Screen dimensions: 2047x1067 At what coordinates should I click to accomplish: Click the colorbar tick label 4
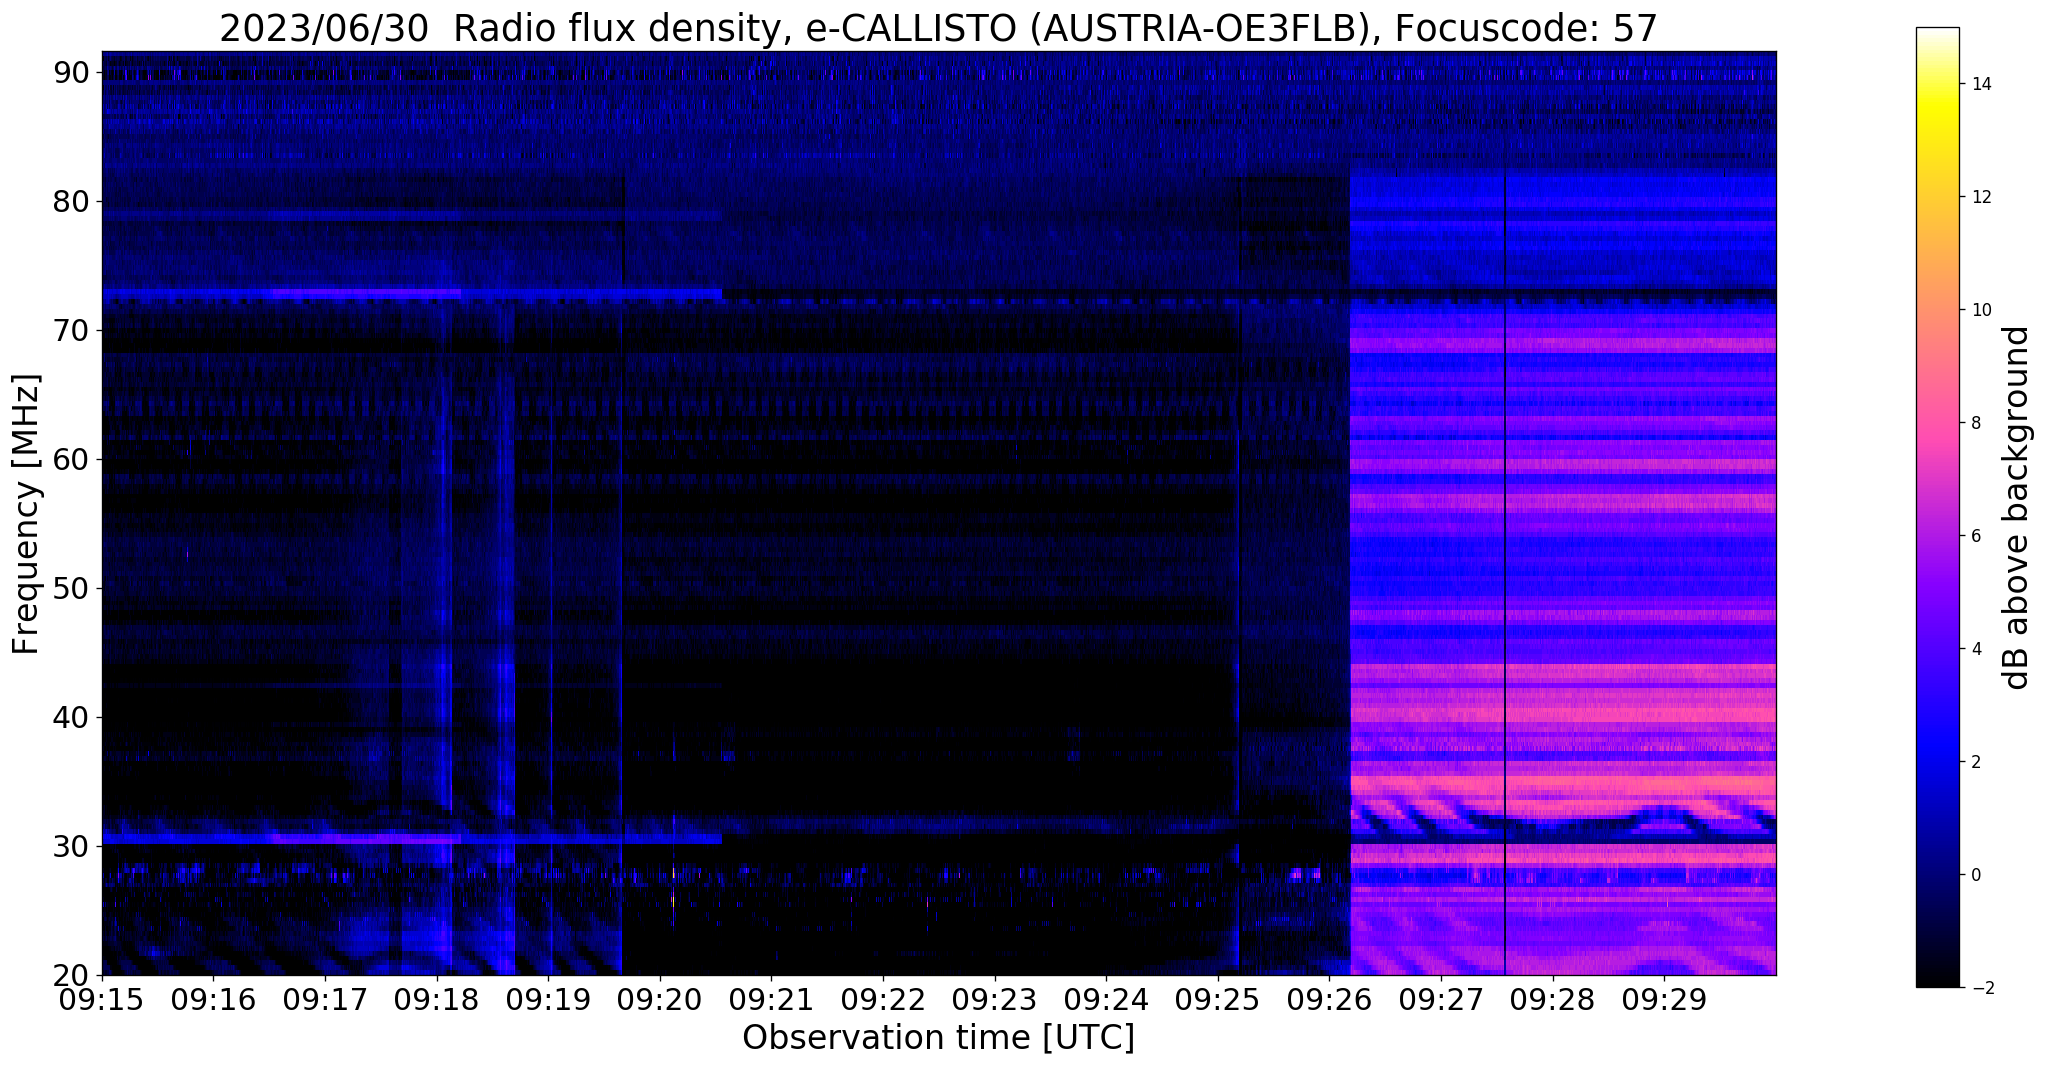point(1975,649)
